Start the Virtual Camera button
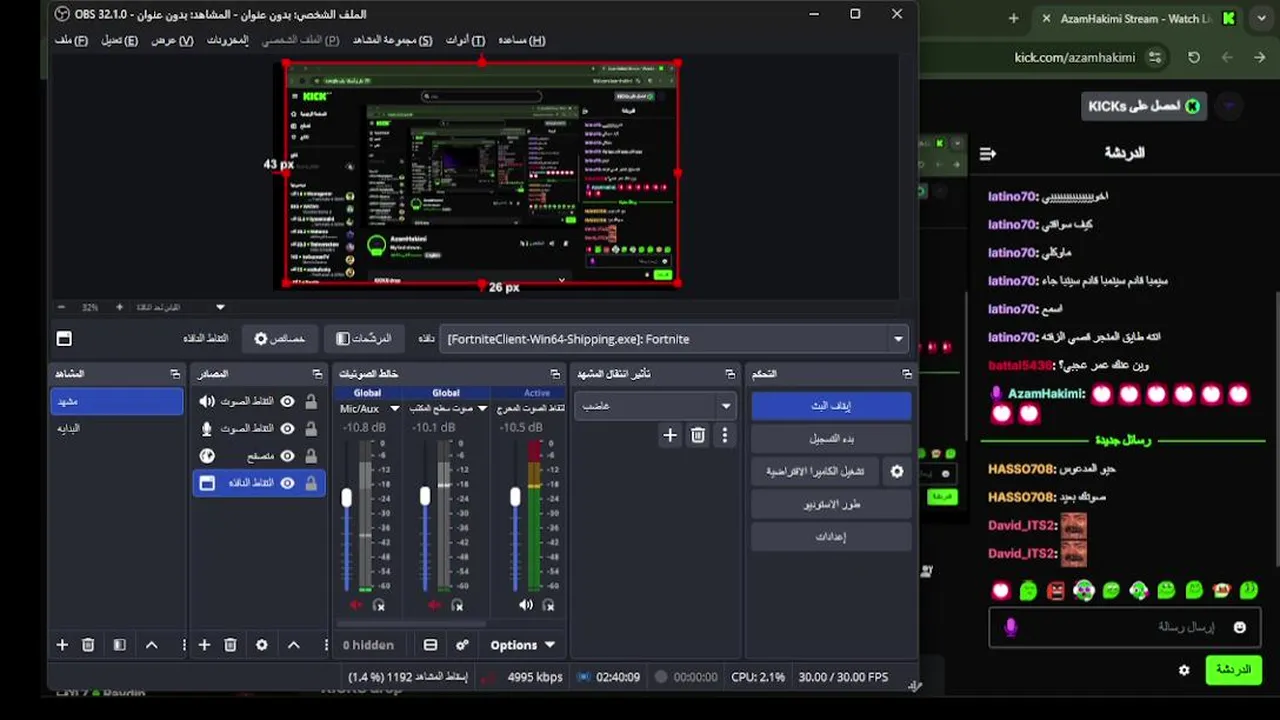The image size is (1280, 720). [815, 471]
